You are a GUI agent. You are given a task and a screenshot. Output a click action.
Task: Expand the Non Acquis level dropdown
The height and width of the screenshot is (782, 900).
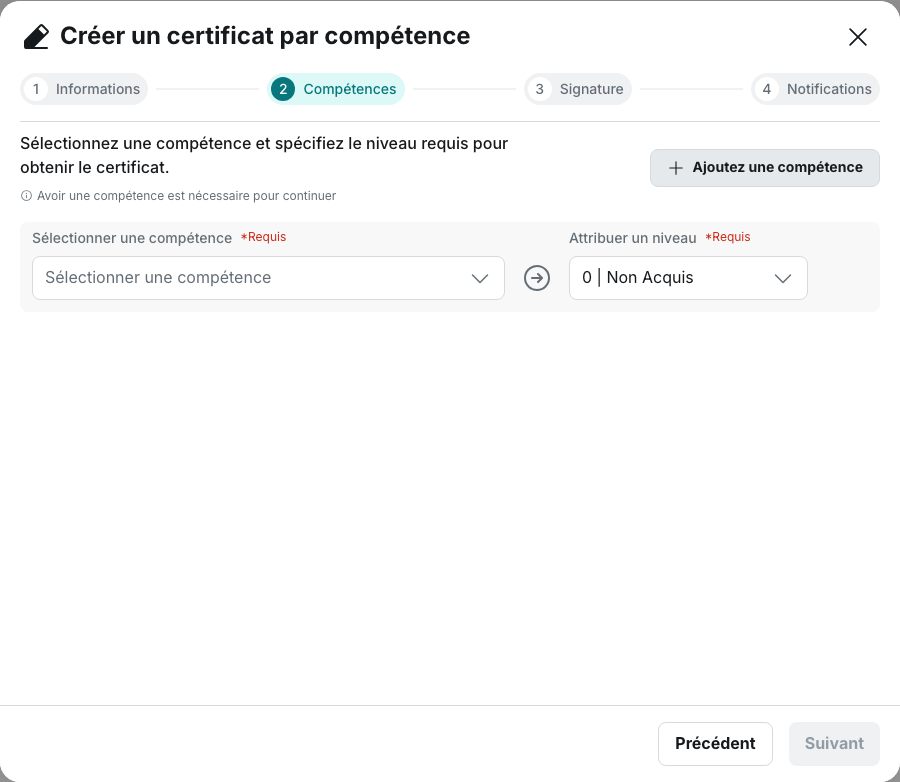click(688, 278)
